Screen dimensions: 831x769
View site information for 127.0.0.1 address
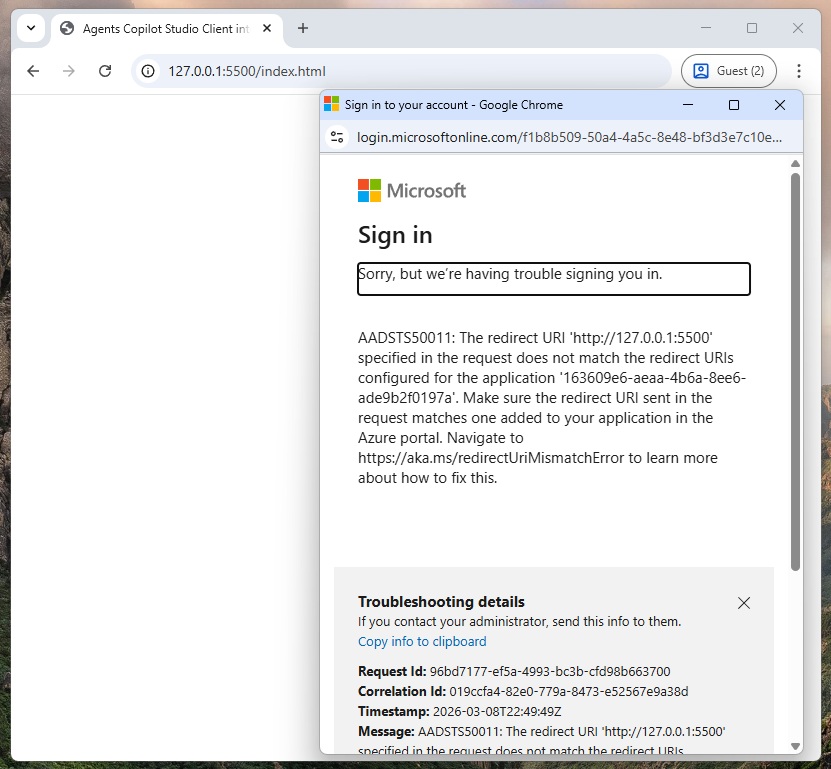point(149,71)
